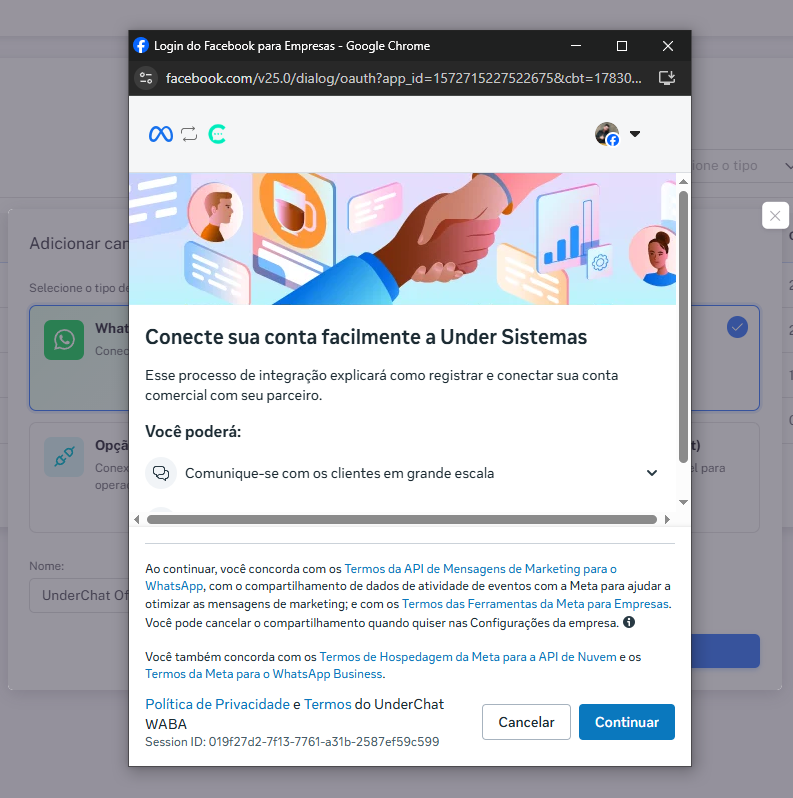The image size is (793, 798).
Task: Open the 'tipo' dropdown in background page
Action: click(x=742, y=166)
